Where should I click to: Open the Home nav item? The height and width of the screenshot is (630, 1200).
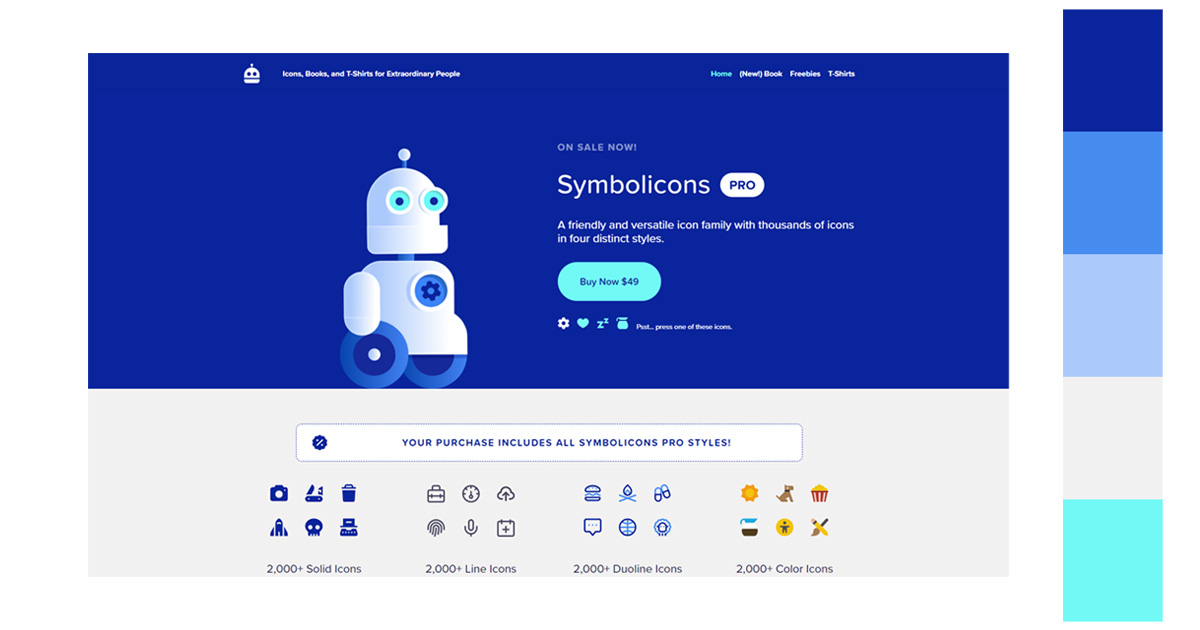point(721,74)
